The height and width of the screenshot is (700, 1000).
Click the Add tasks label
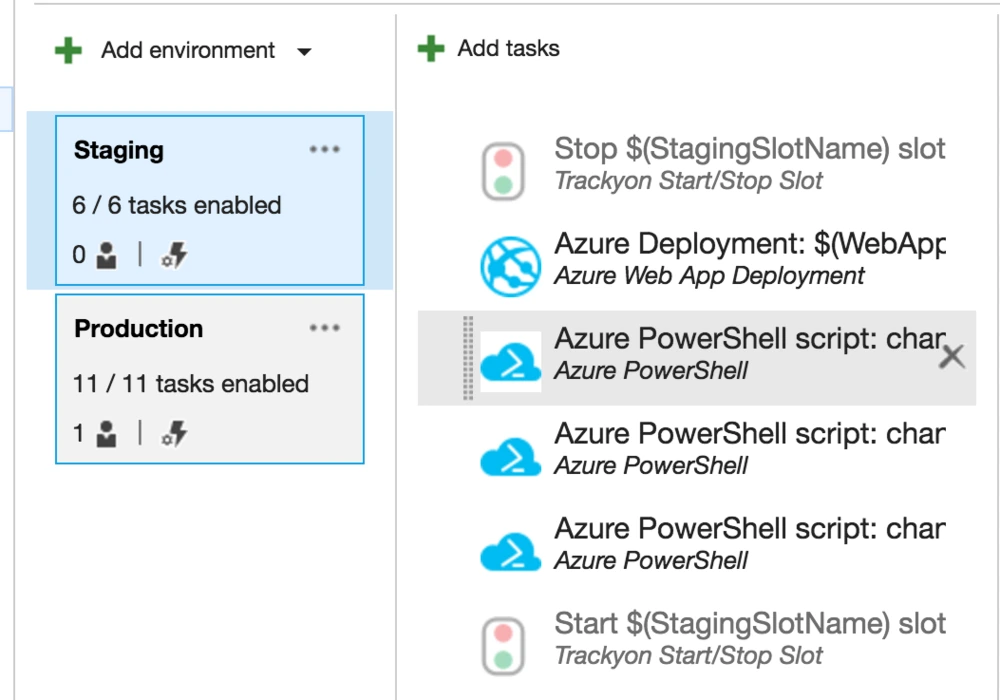click(507, 46)
